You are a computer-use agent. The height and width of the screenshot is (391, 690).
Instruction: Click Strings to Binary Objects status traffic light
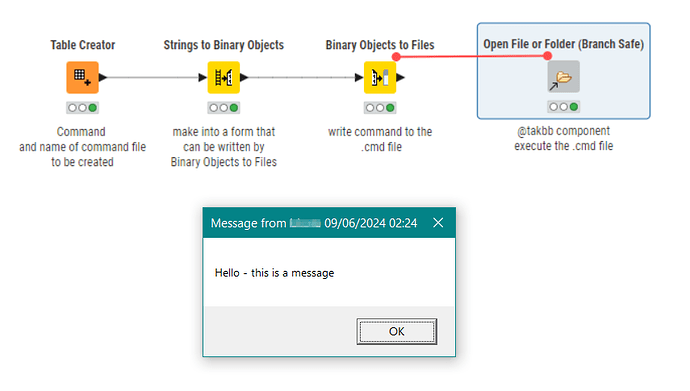pyautogui.click(x=224, y=108)
